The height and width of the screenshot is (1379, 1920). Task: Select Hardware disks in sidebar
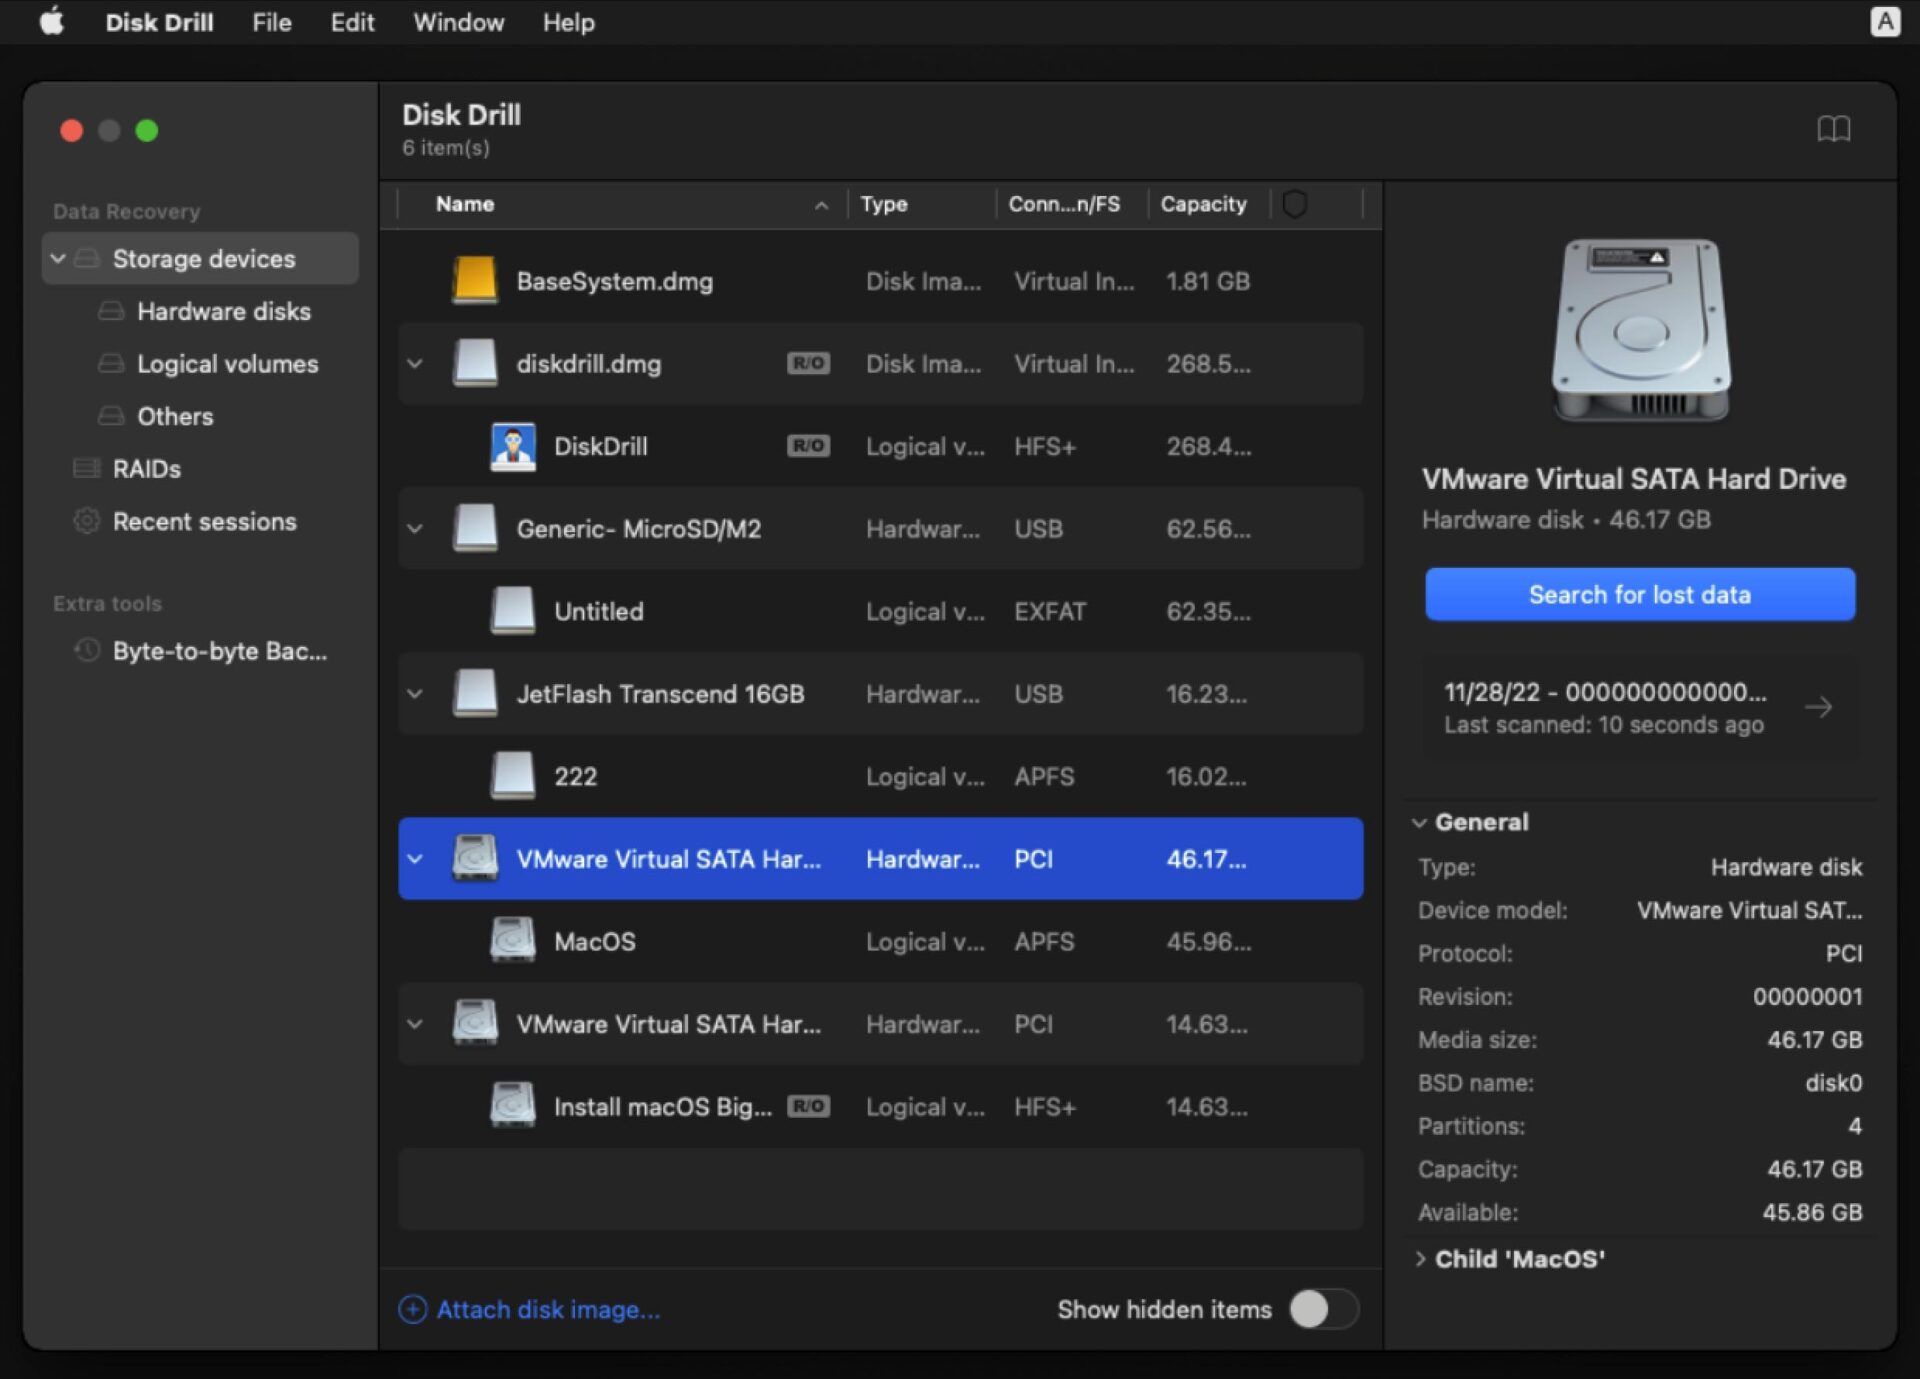tap(224, 311)
